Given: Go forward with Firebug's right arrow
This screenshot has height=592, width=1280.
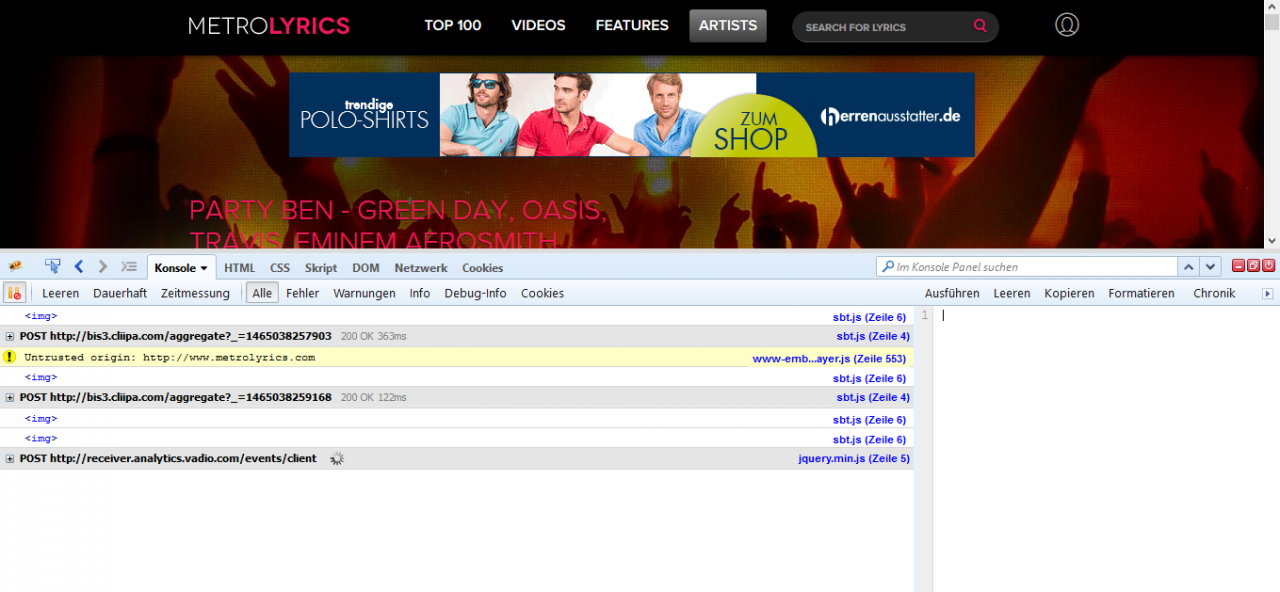Looking at the screenshot, I should [103, 267].
